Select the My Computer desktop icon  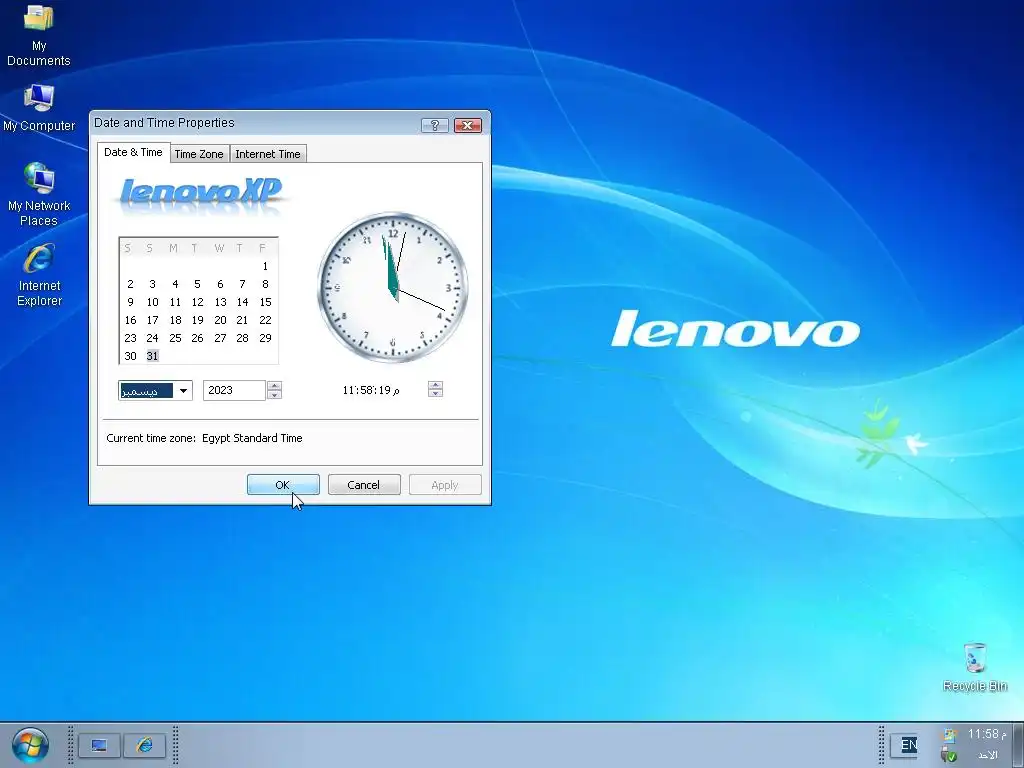pos(39,108)
